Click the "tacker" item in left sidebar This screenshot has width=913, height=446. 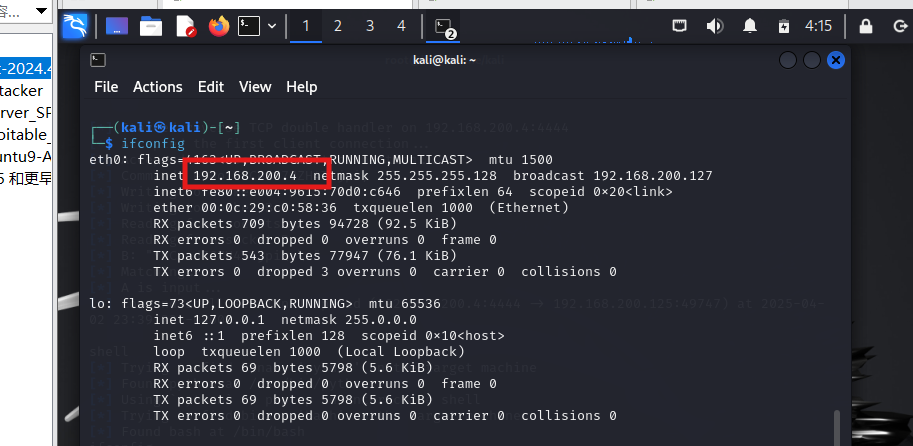tap(22, 91)
